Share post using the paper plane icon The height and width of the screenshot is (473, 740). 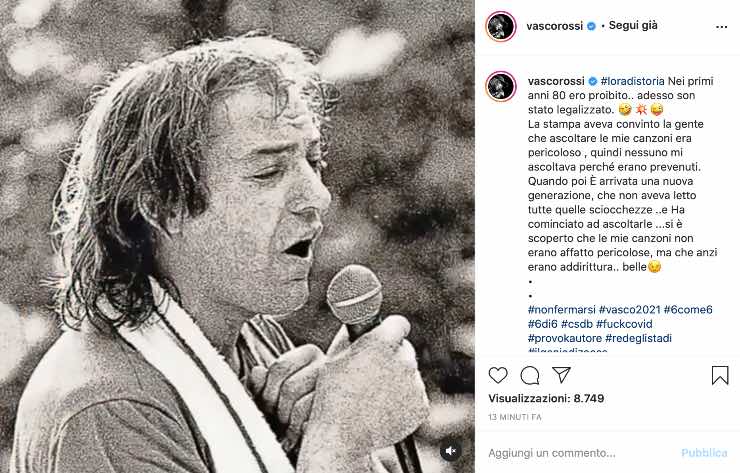(562, 375)
